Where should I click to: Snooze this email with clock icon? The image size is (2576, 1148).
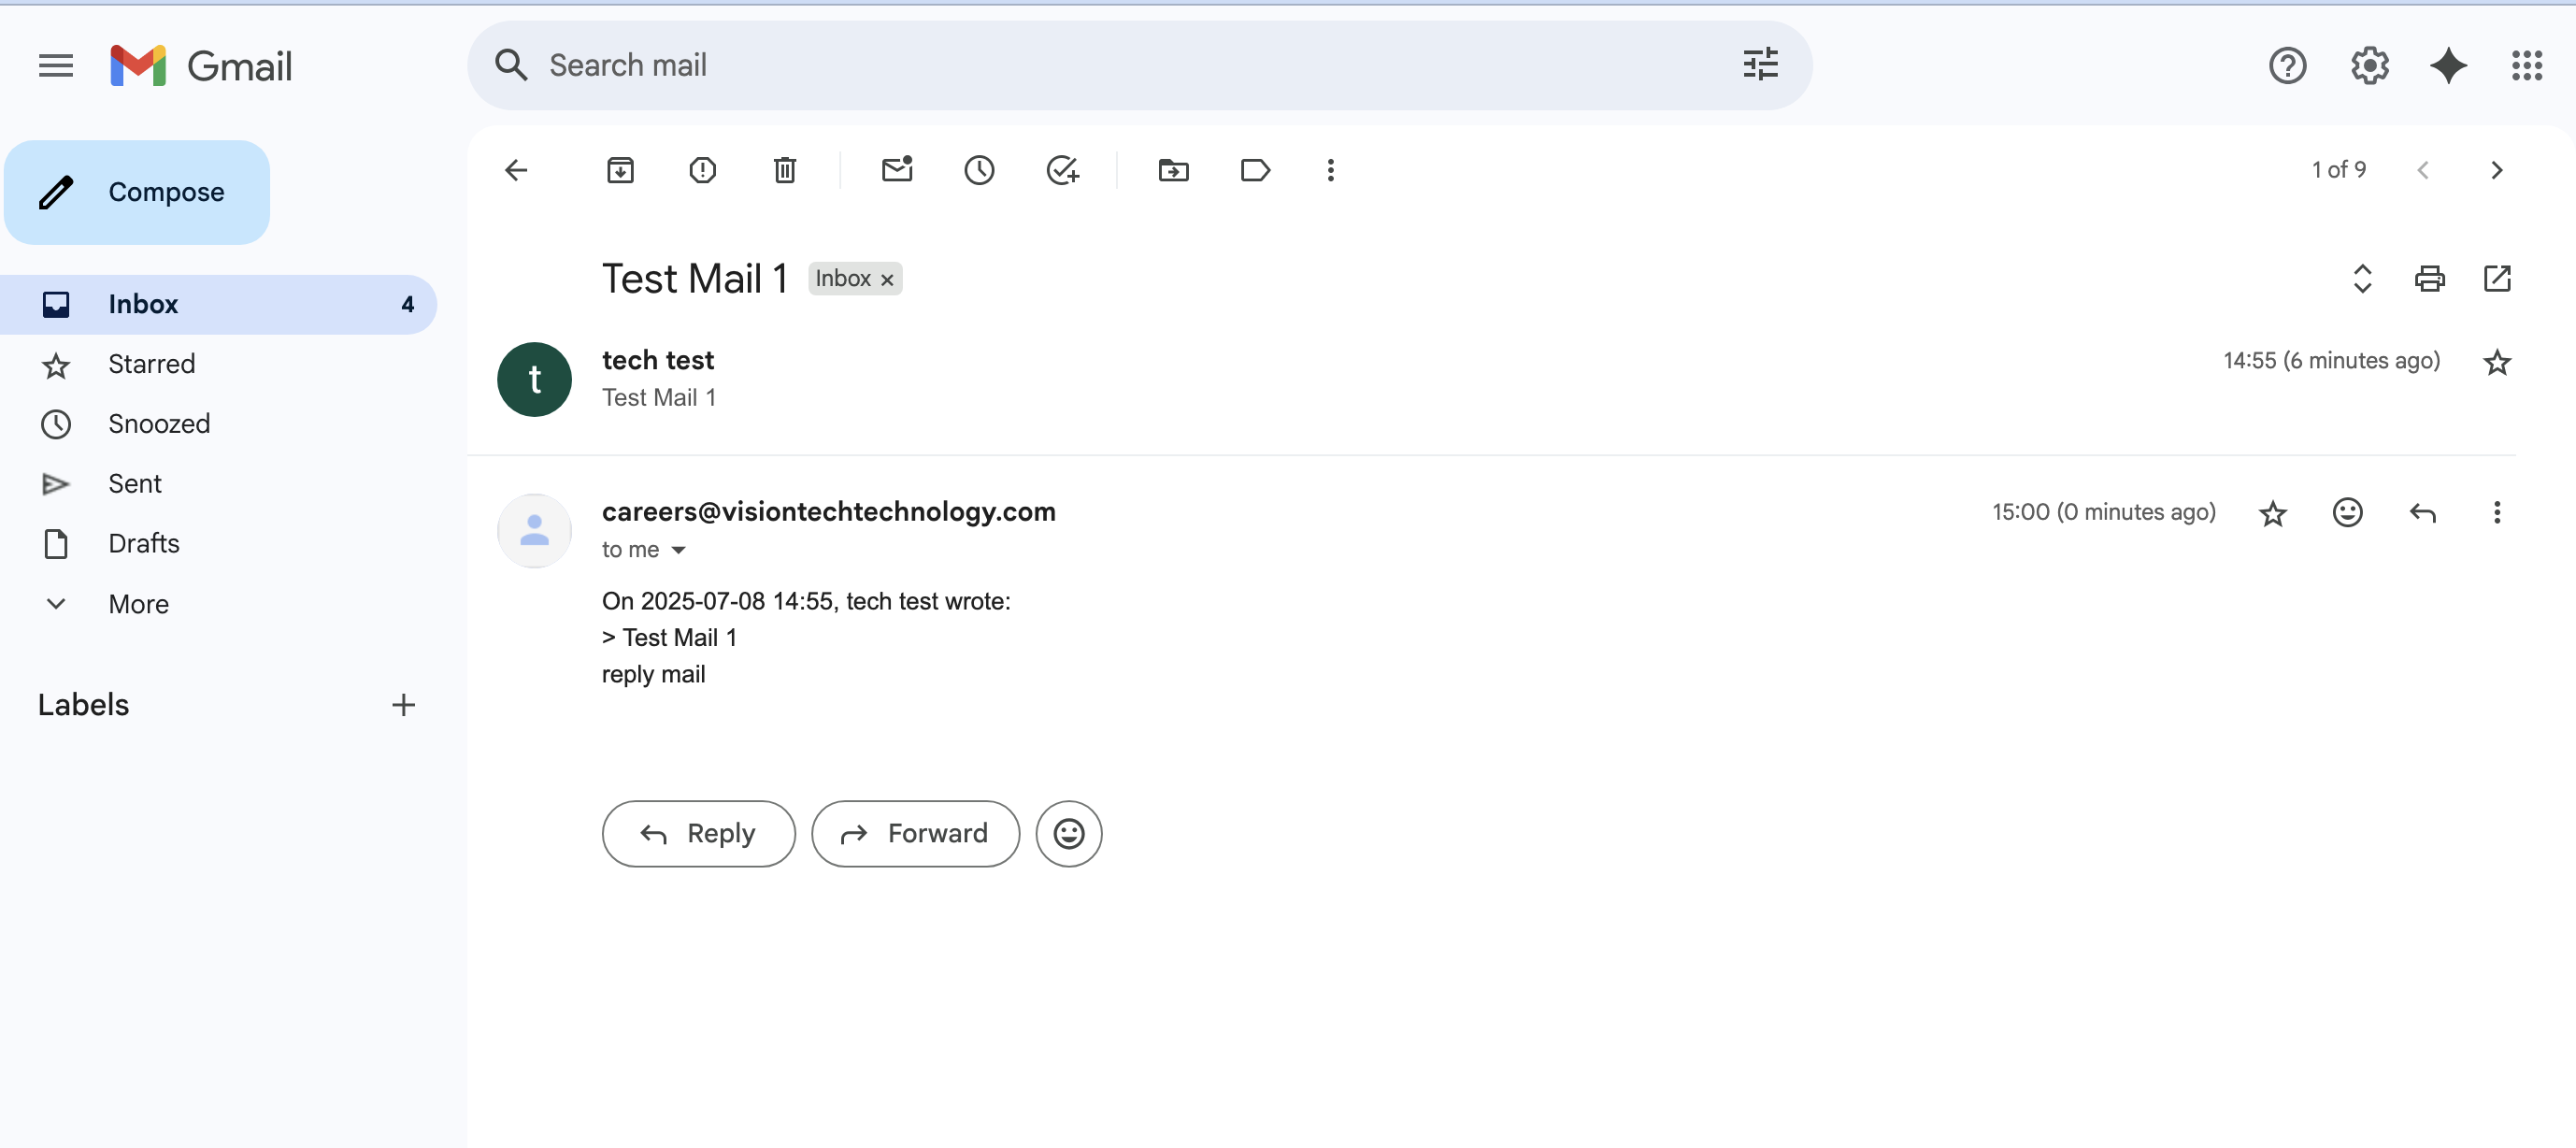click(x=979, y=170)
